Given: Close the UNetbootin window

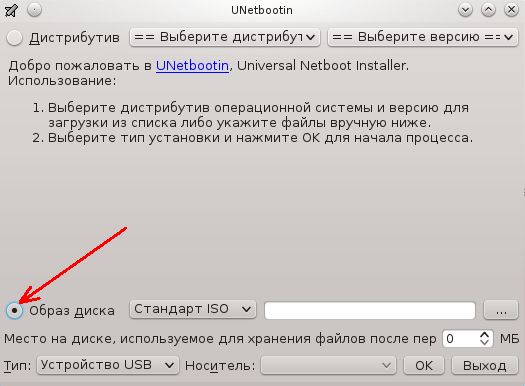Looking at the screenshot, I should (511, 10).
